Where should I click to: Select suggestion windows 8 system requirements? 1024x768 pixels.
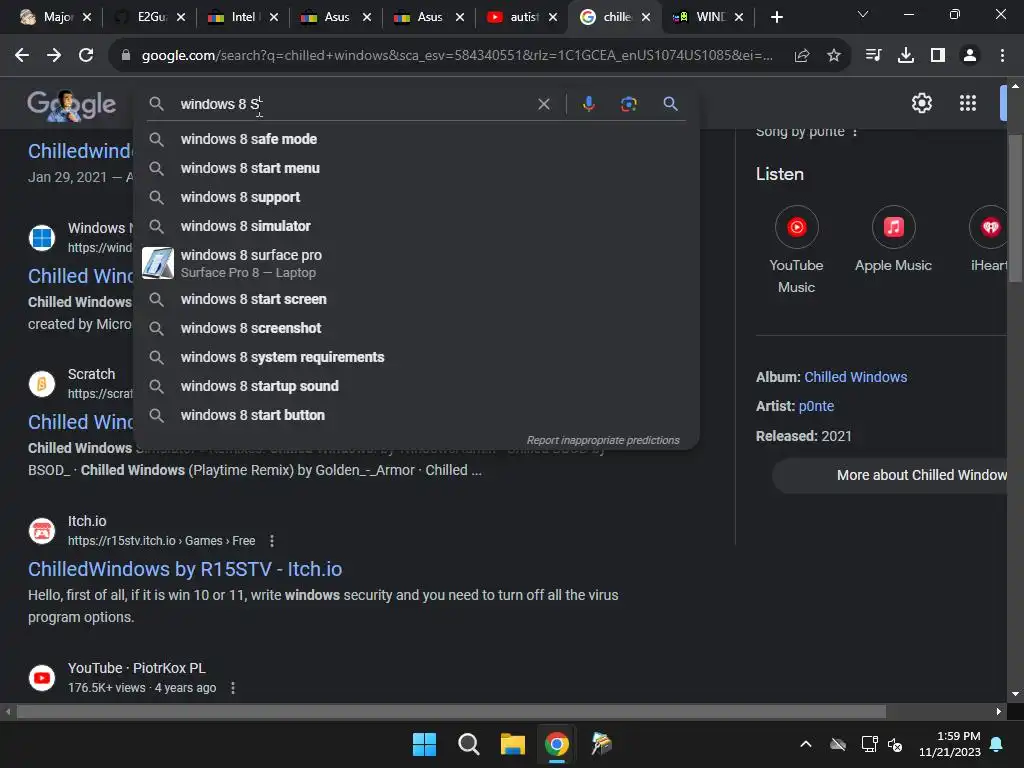[x=416, y=357]
